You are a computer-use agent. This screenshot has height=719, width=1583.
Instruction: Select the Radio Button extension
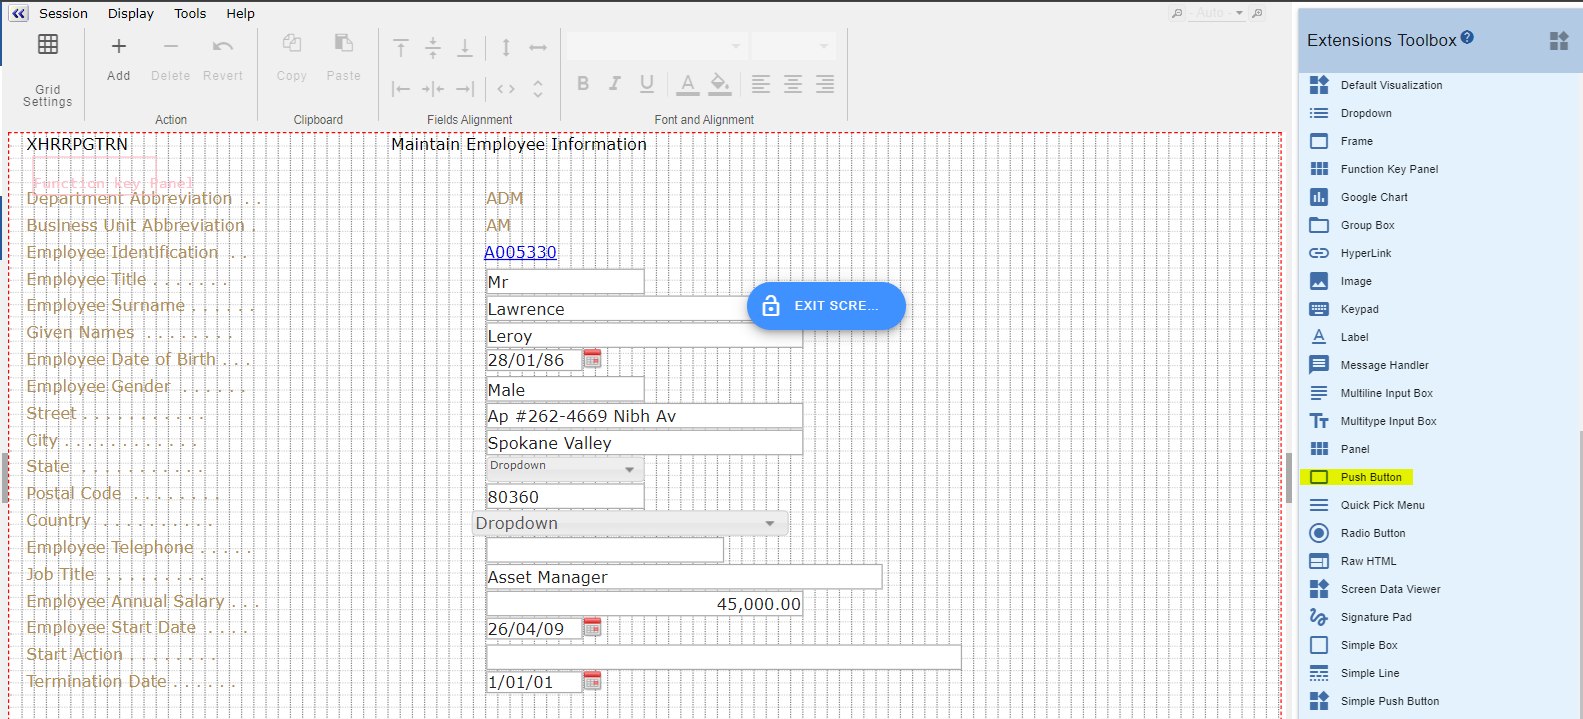[x=1372, y=533]
